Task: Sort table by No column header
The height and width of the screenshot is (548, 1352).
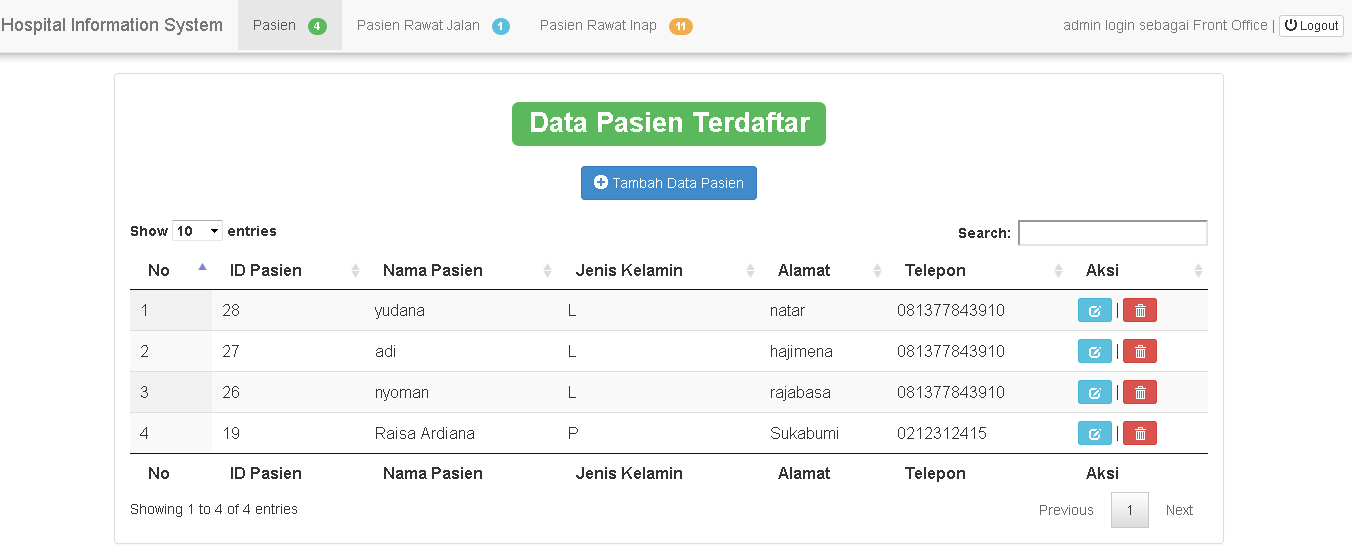Action: [171, 270]
